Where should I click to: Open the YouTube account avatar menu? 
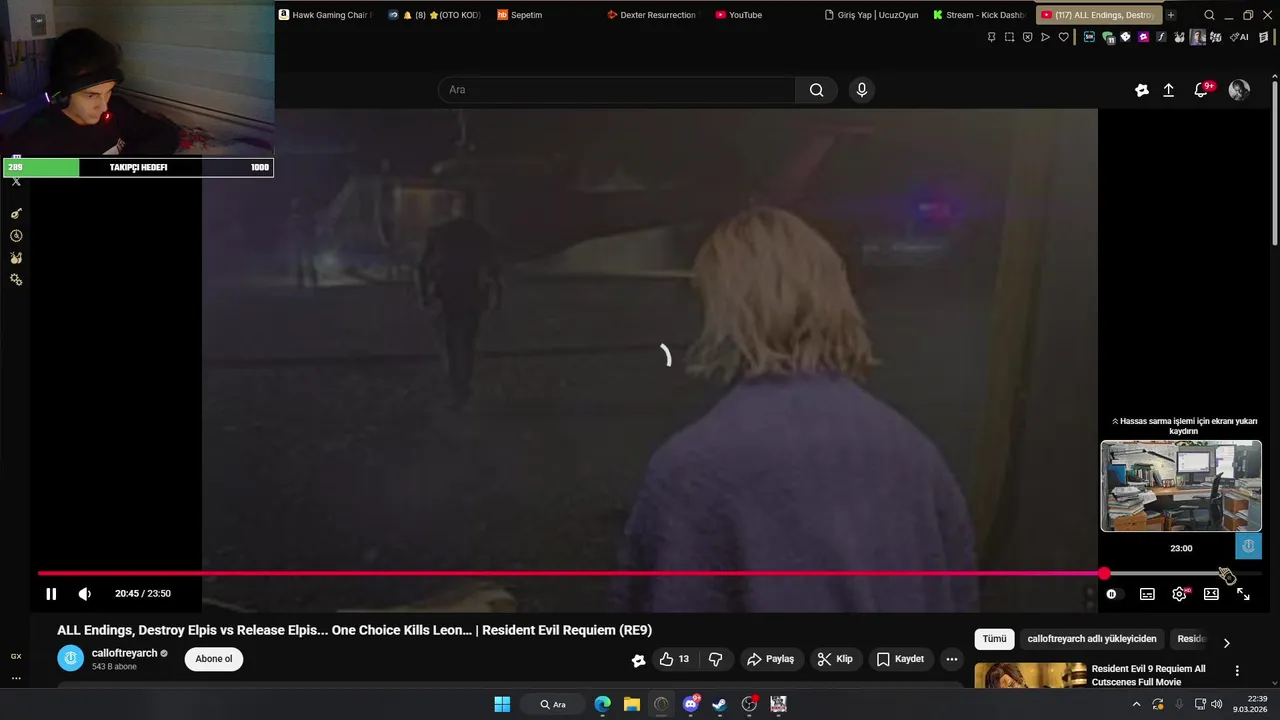[1239, 90]
